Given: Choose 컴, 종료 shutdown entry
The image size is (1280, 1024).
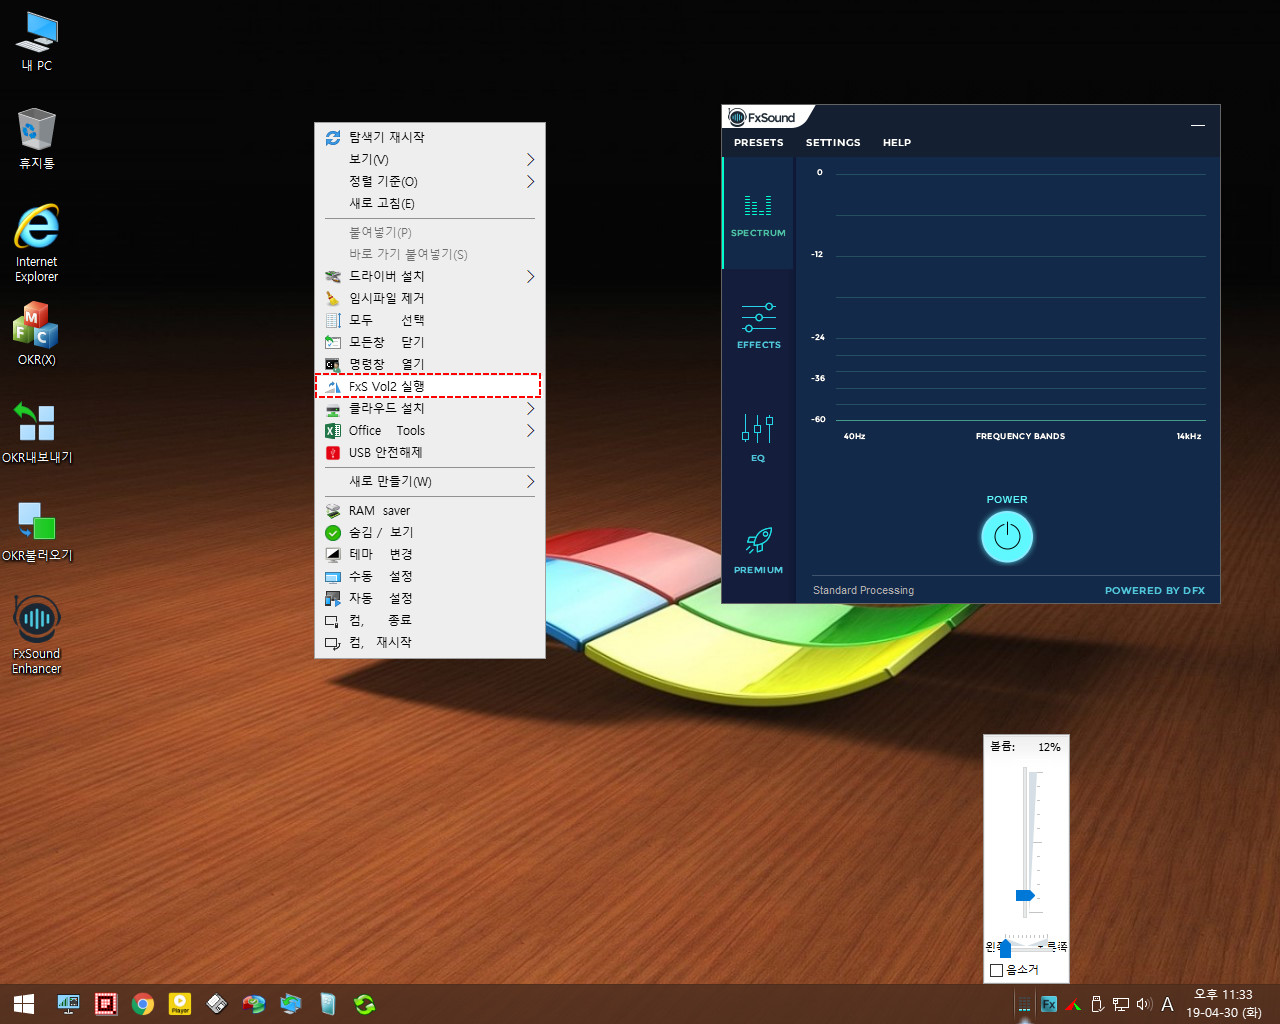Looking at the screenshot, I should pos(430,620).
